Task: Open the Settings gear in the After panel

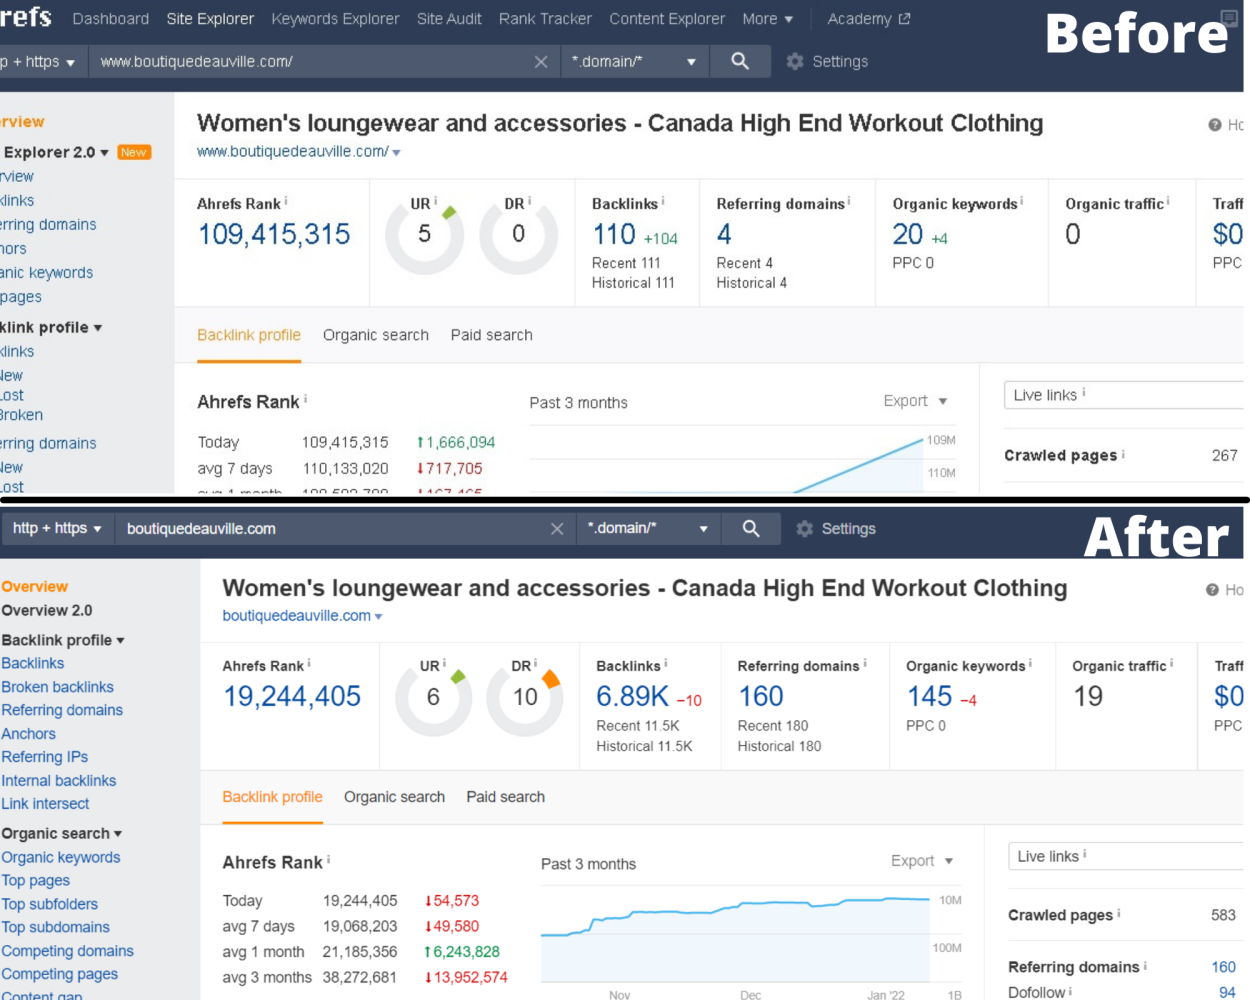Action: click(805, 529)
